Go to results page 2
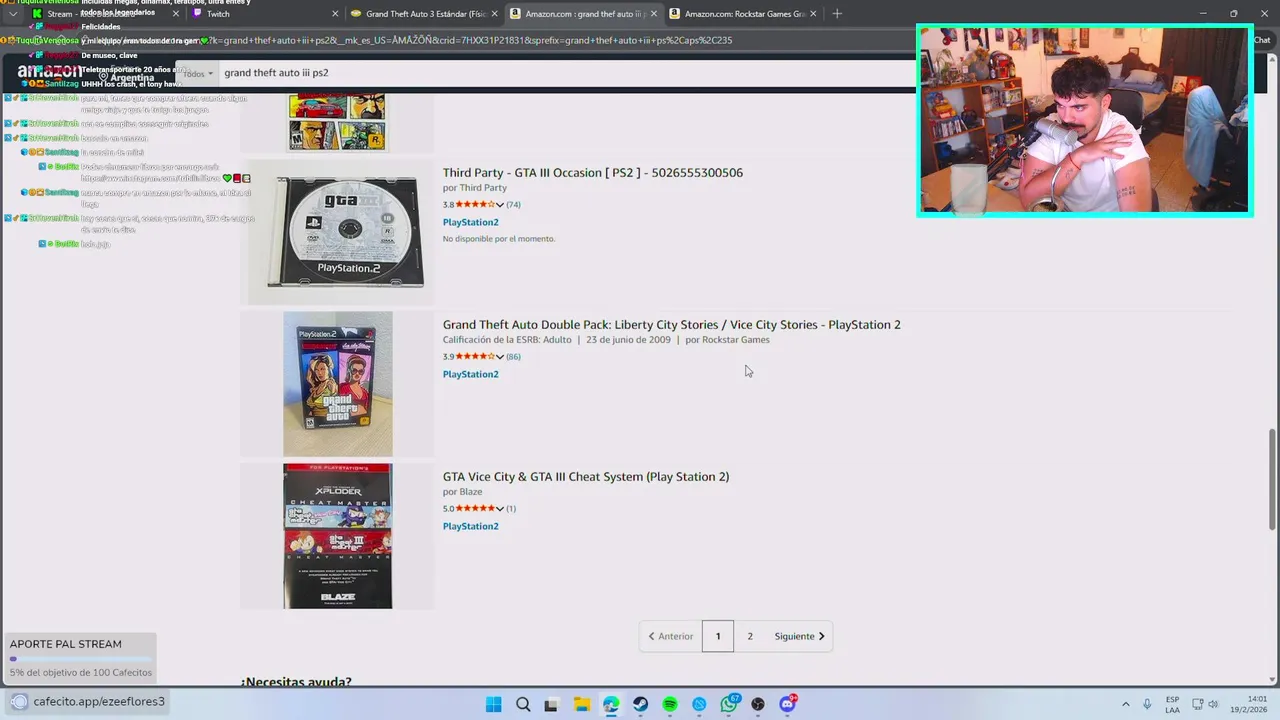 click(750, 636)
